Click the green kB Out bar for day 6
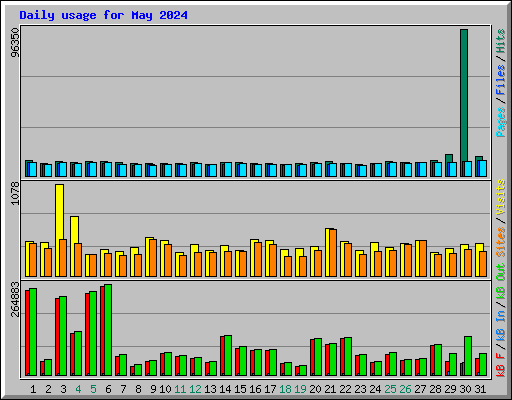Image resolution: width=512 pixels, height=400 pixels. coord(108,330)
